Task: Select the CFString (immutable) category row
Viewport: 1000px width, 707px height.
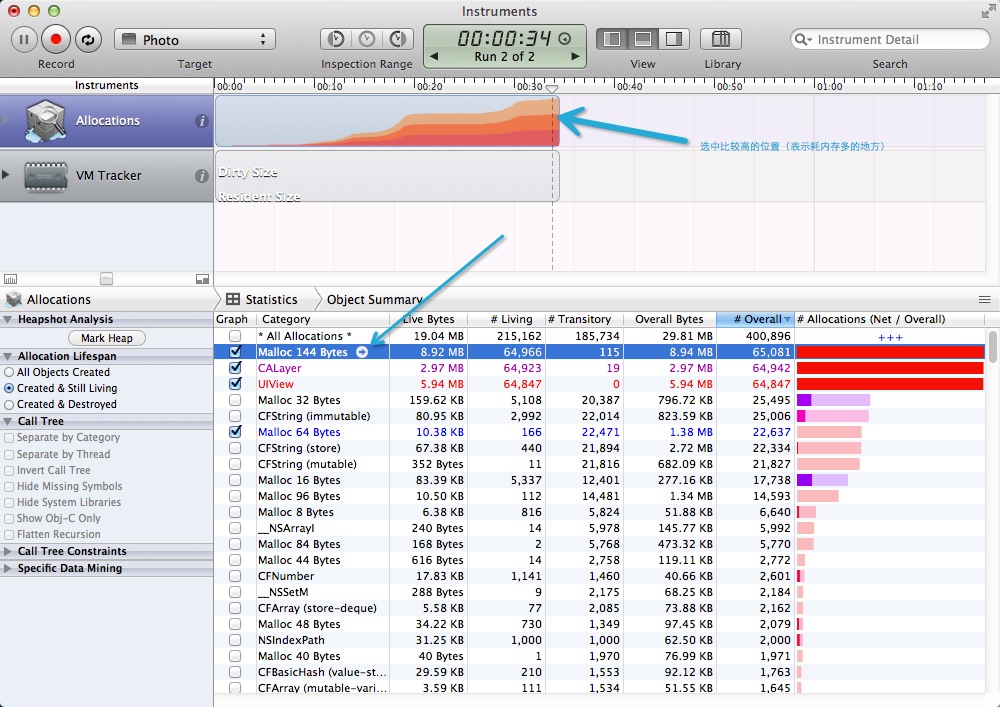Action: tap(599, 416)
